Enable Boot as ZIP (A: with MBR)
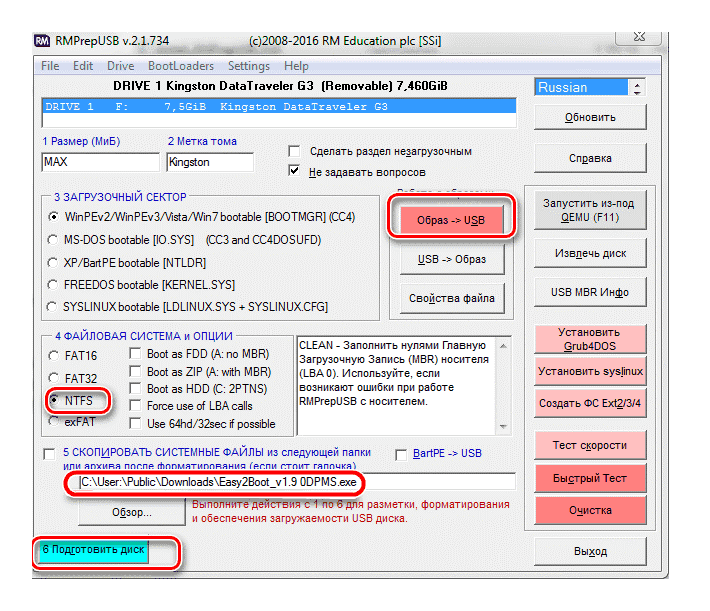 coord(135,371)
